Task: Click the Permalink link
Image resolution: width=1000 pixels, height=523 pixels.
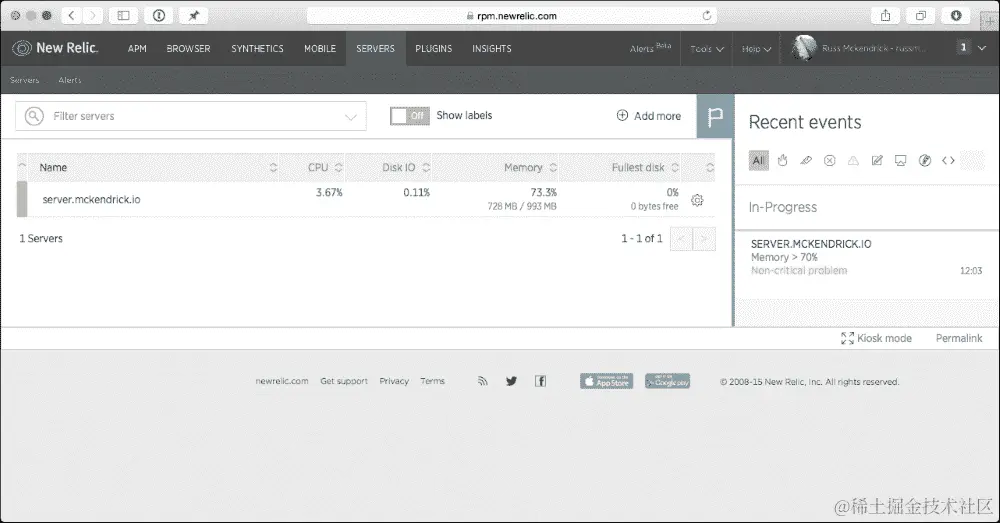Action: click(x=959, y=338)
